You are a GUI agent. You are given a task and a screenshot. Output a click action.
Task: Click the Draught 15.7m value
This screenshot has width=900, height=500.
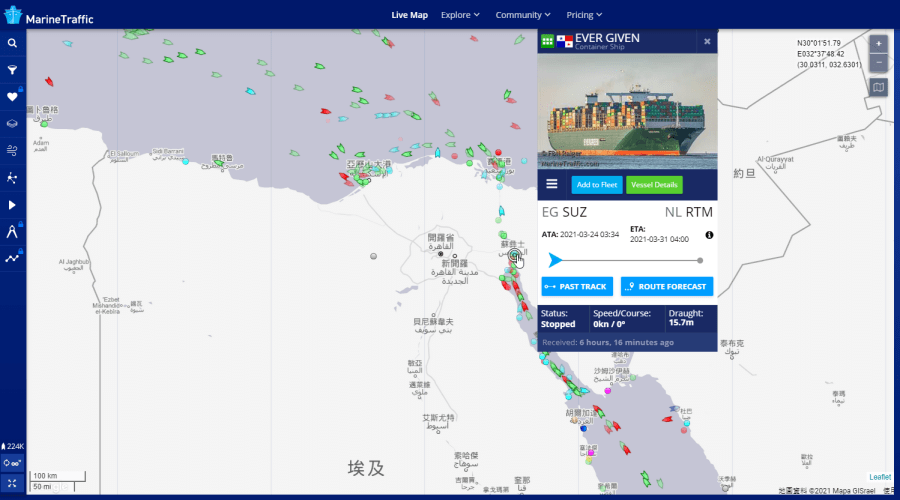click(x=681, y=323)
